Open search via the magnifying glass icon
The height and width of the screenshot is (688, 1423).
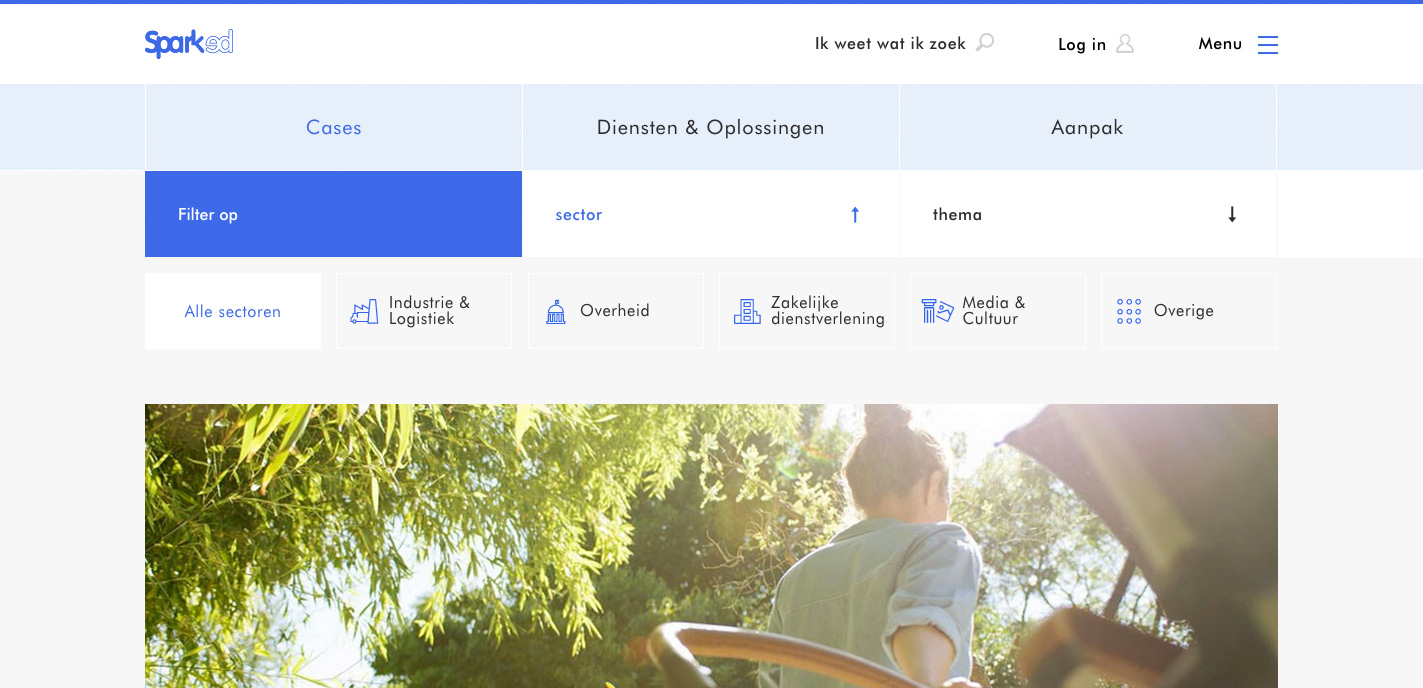(x=985, y=43)
